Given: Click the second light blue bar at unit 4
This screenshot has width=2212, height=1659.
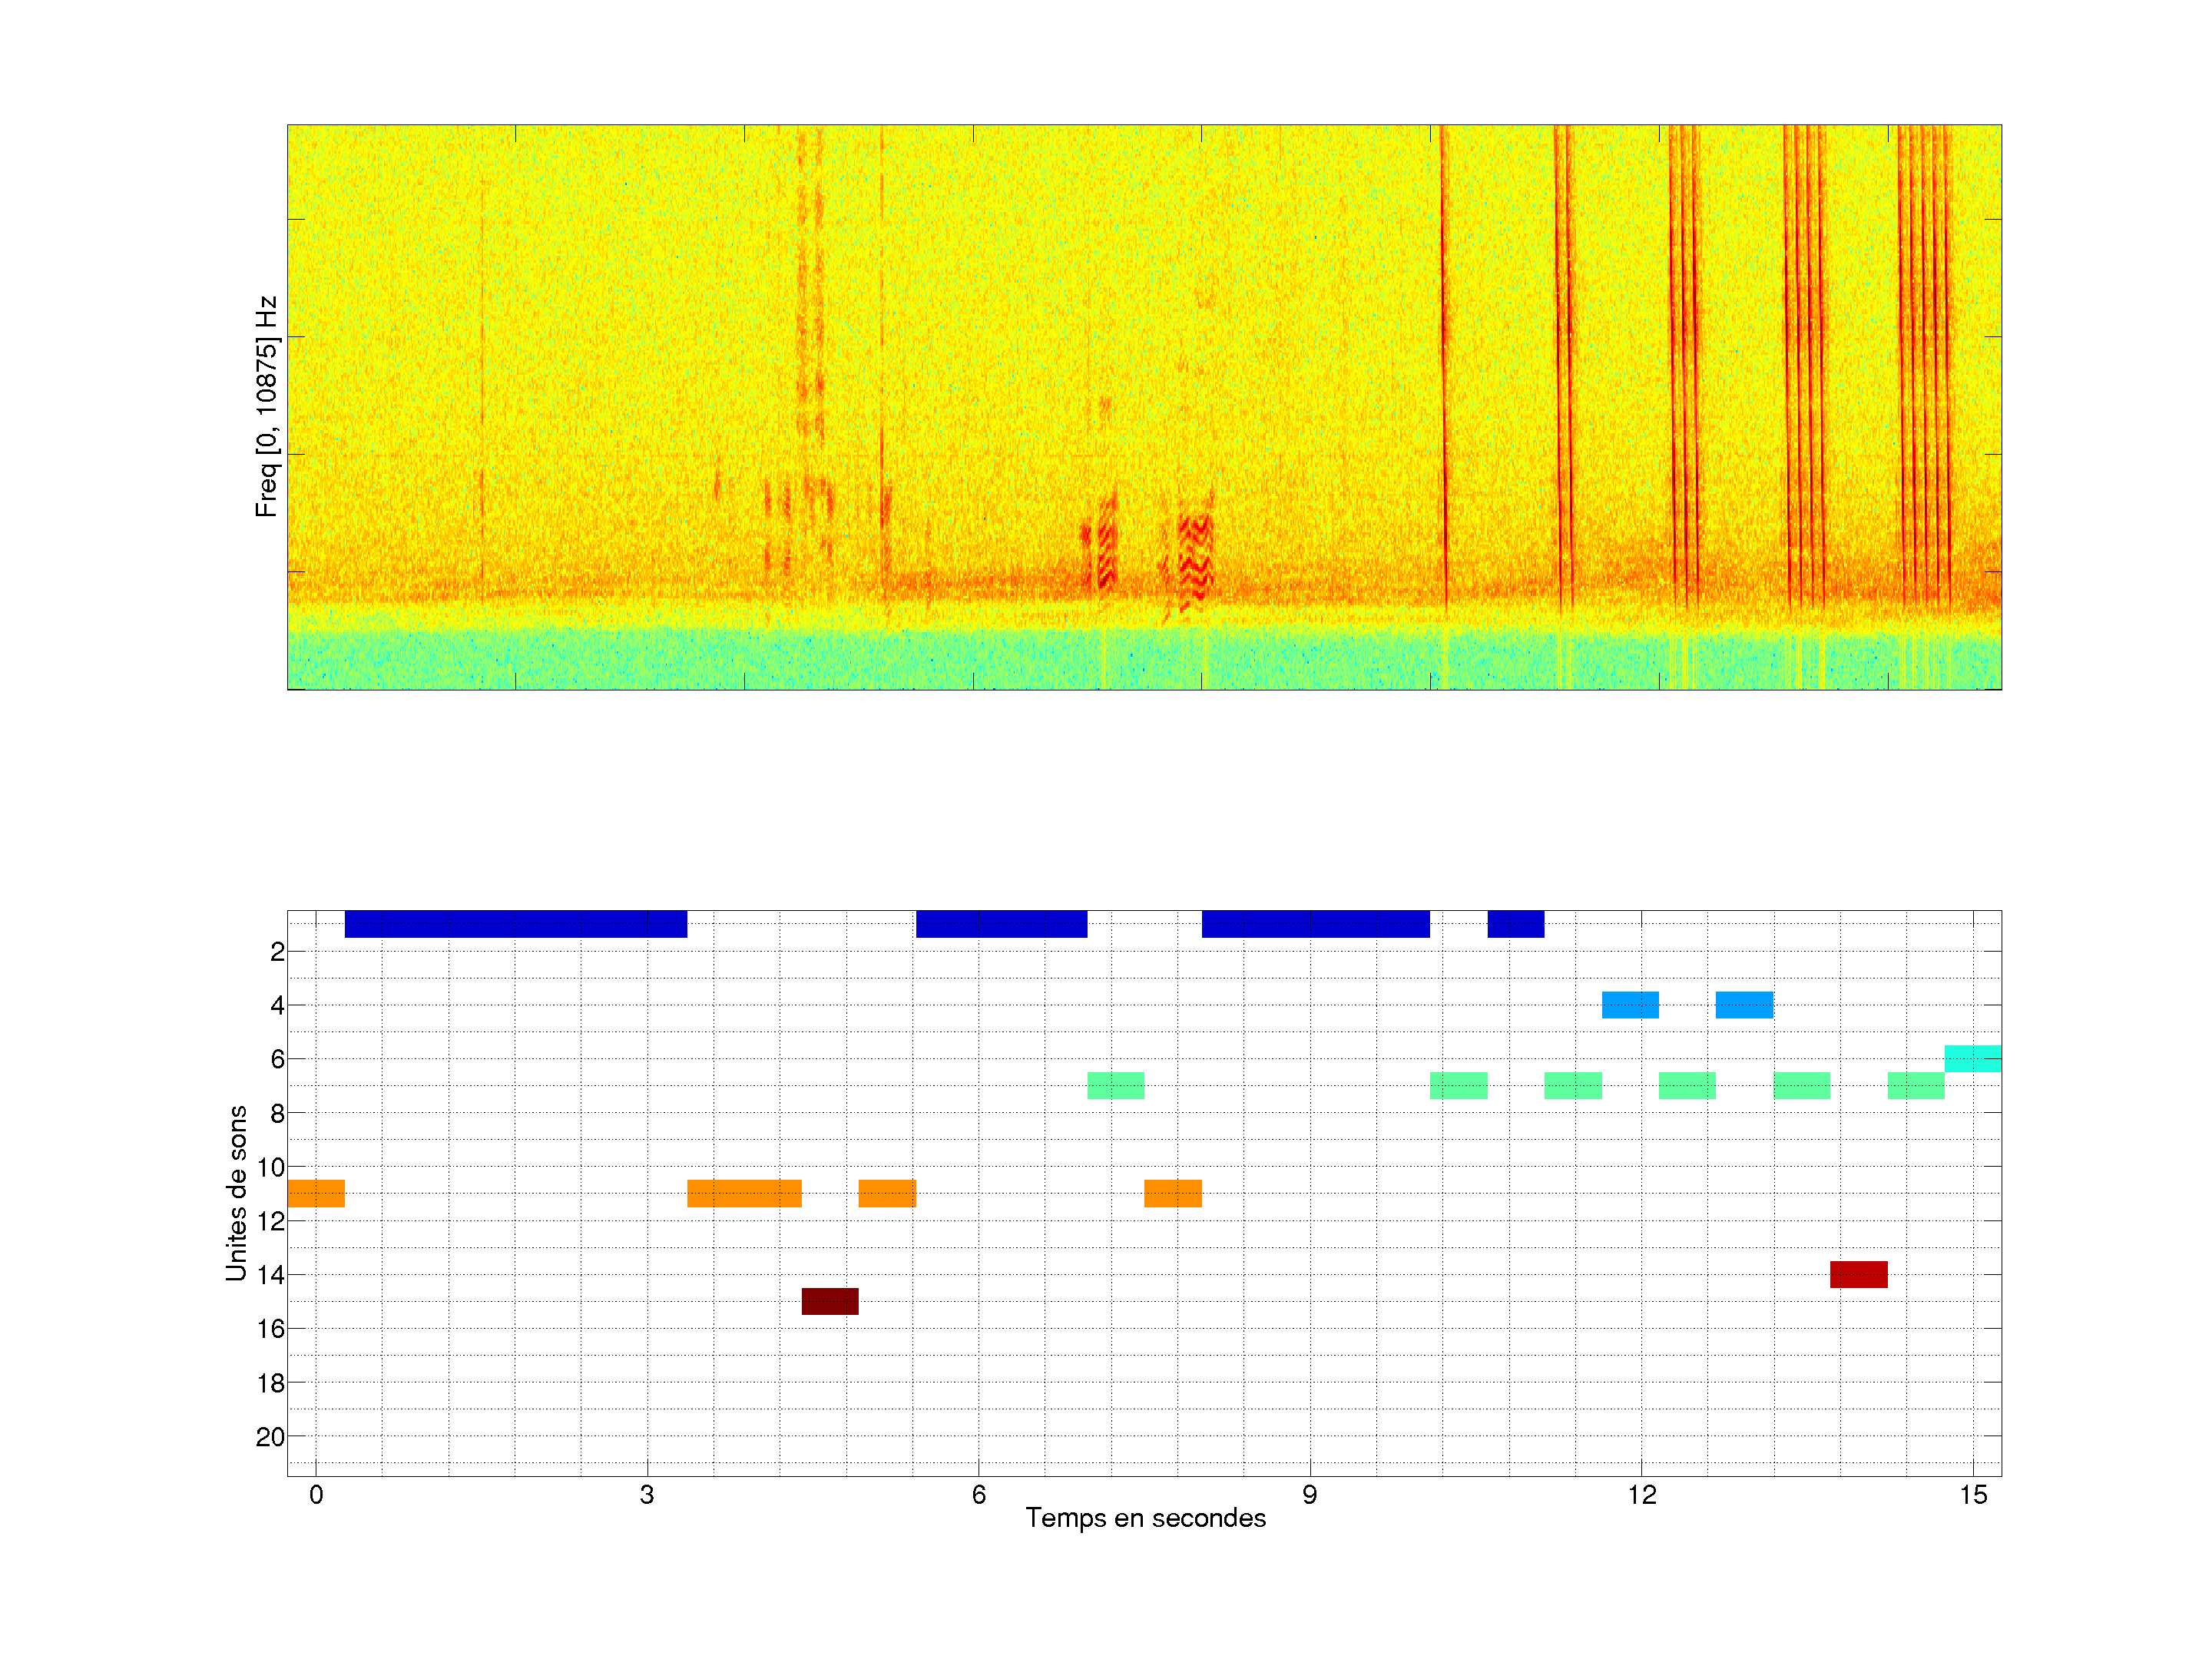Looking at the screenshot, I should (1744, 1004).
